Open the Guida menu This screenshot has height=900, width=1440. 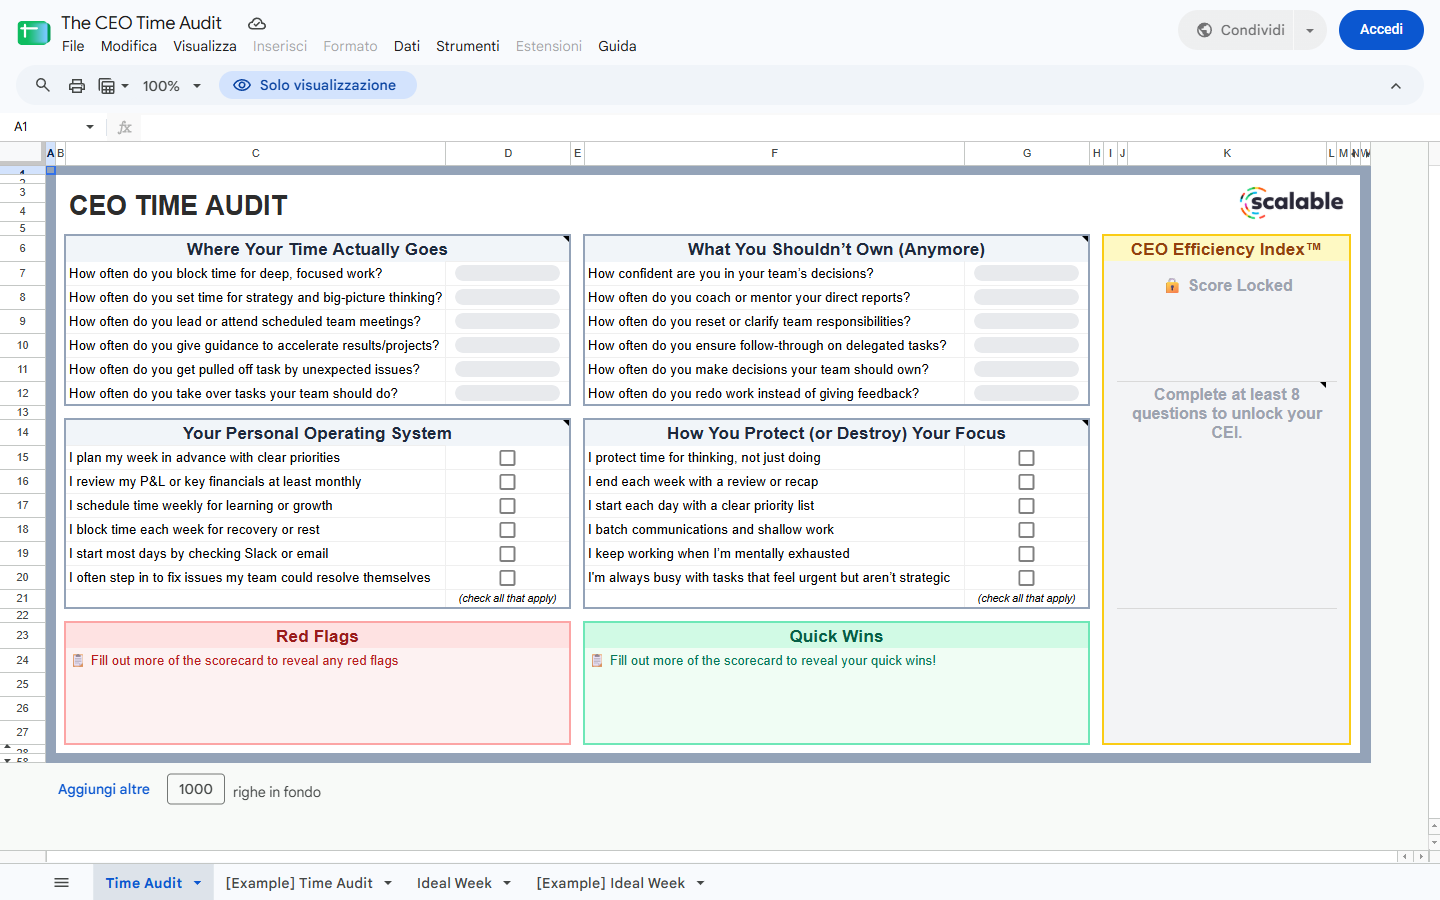[617, 46]
